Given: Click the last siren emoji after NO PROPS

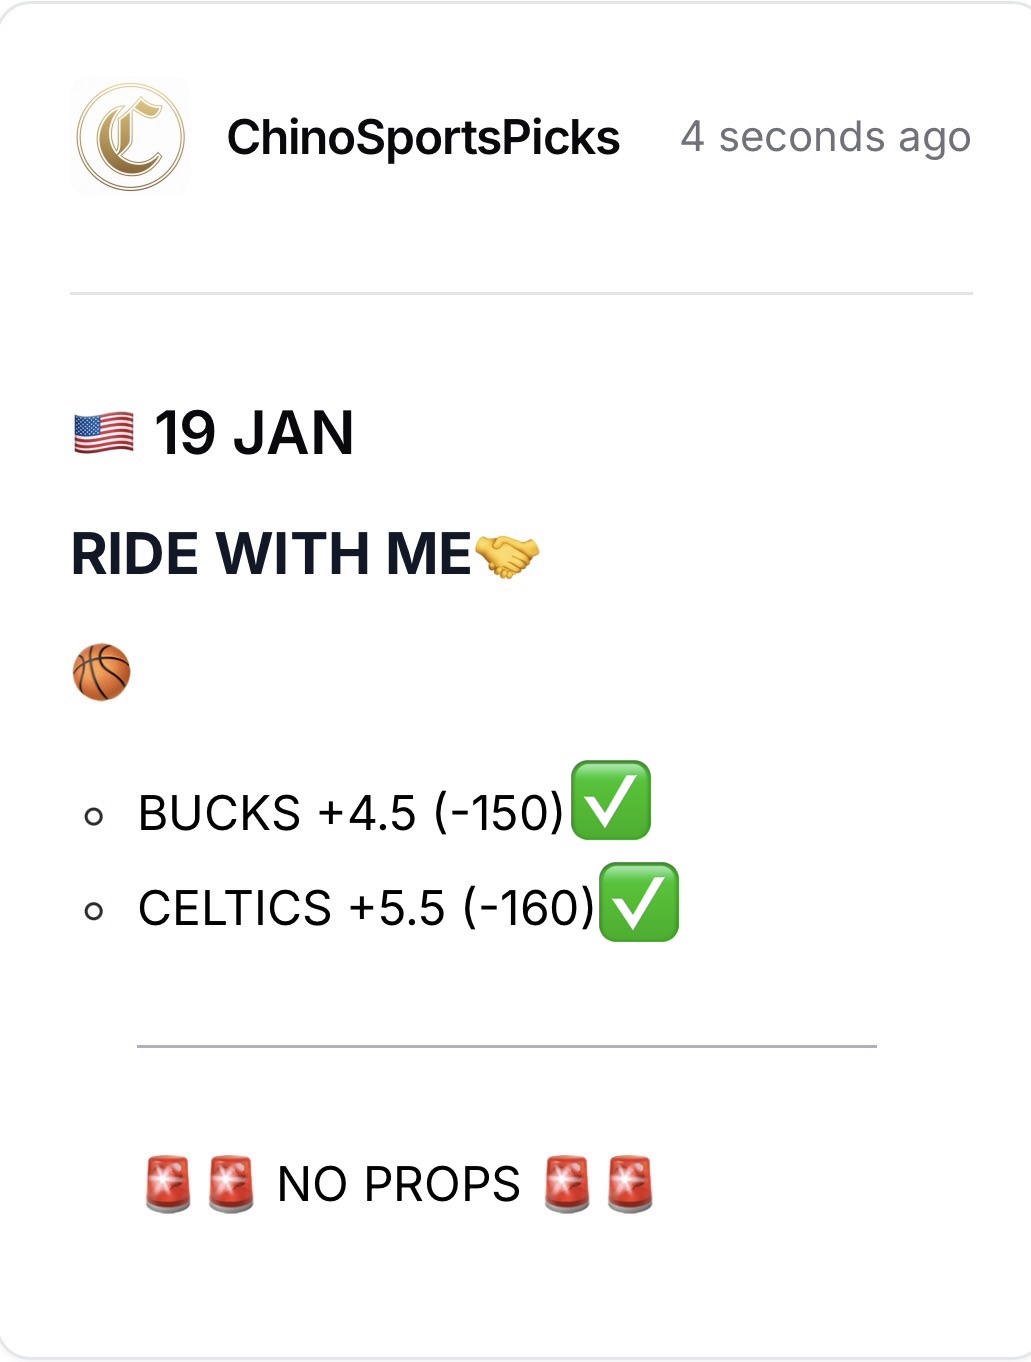Looking at the screenshot, I should point(630,1184).
